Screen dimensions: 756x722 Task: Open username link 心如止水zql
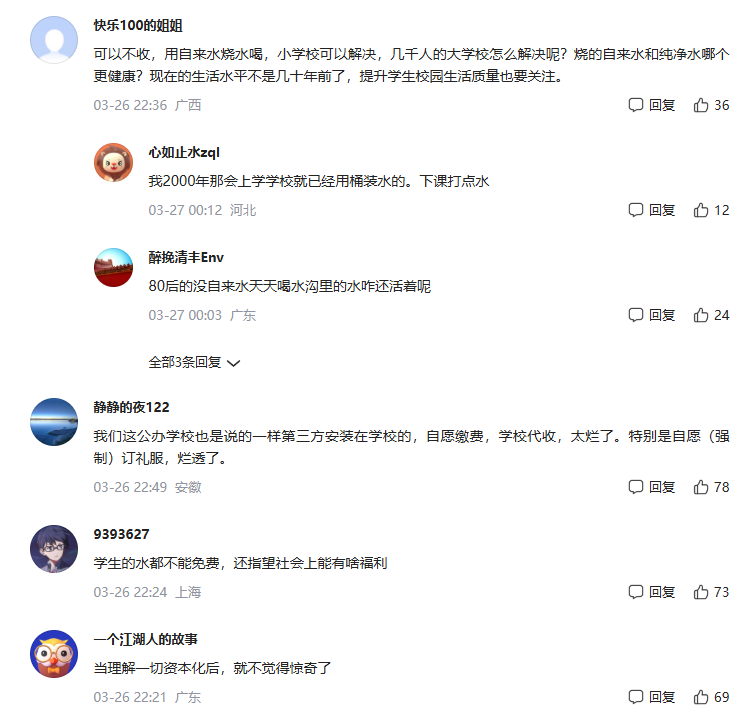[x=184, y=152]
